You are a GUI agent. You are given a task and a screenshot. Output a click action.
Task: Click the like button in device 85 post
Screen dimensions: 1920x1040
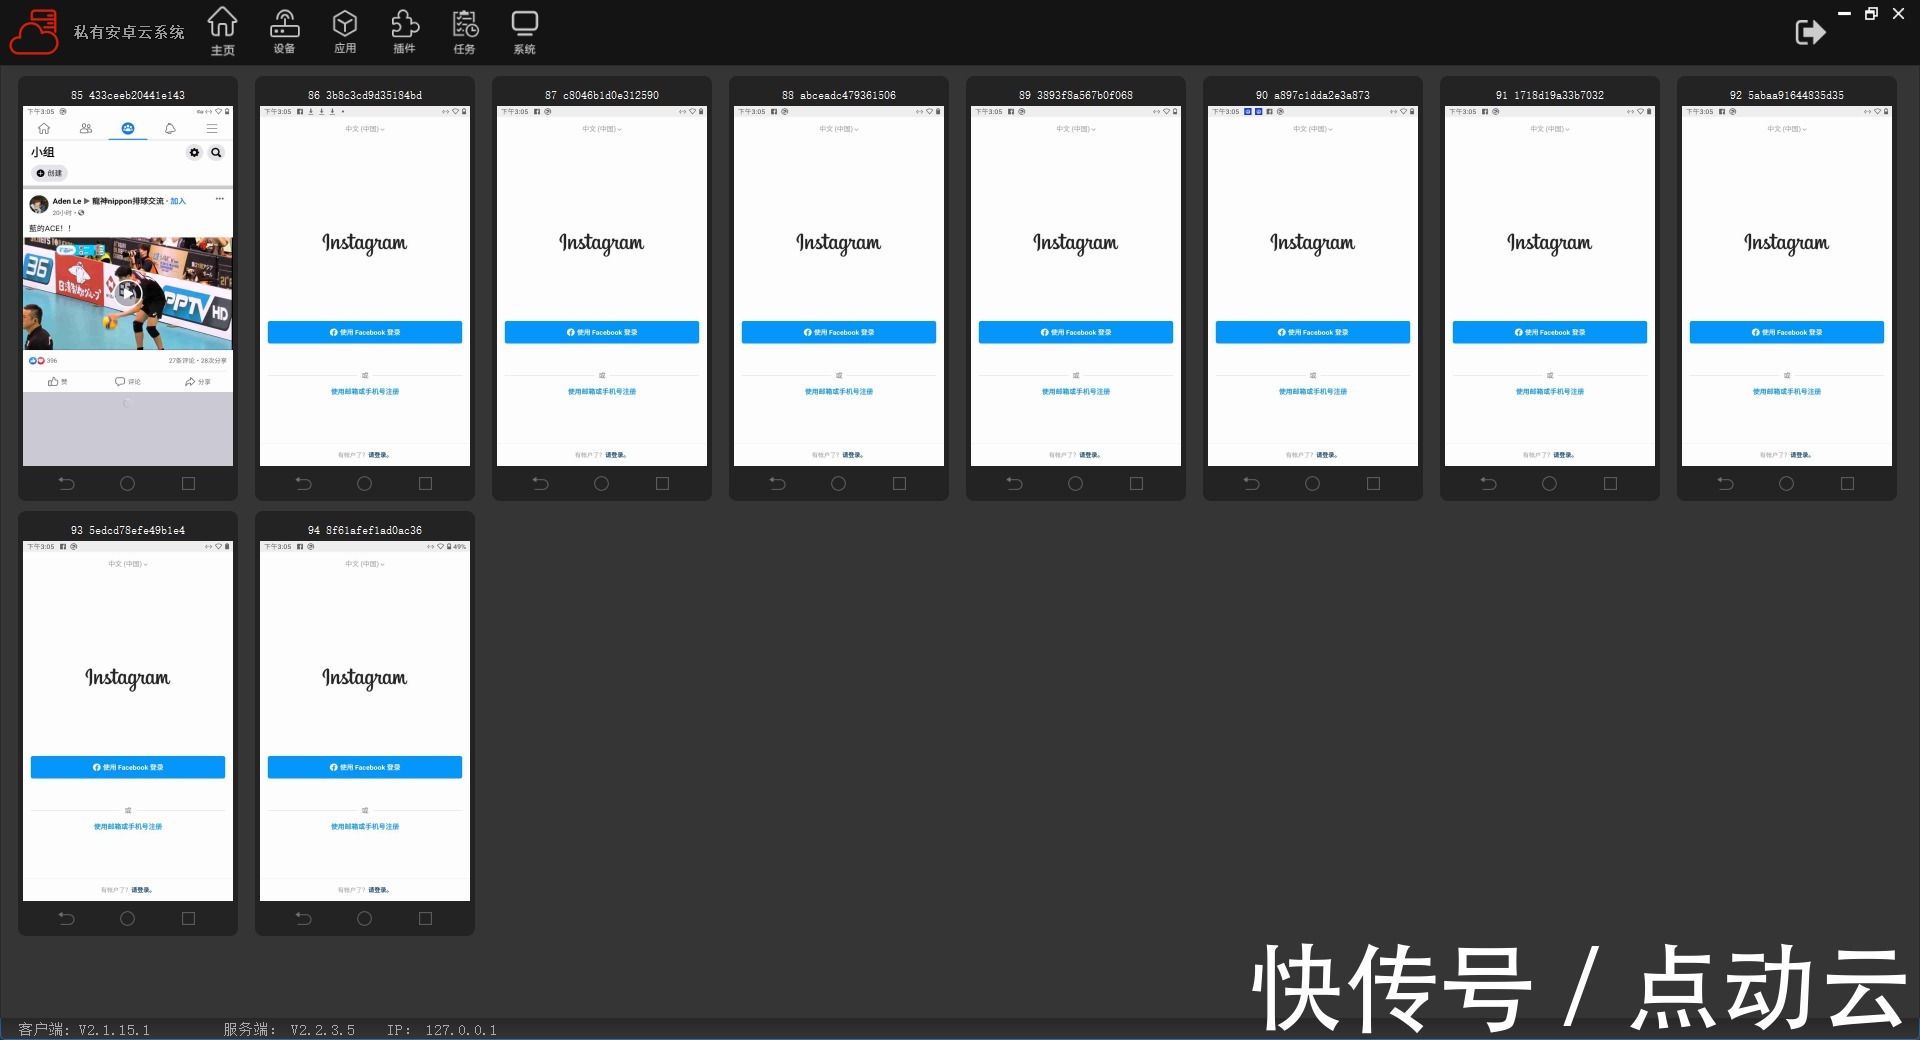(x=58, y=382)
